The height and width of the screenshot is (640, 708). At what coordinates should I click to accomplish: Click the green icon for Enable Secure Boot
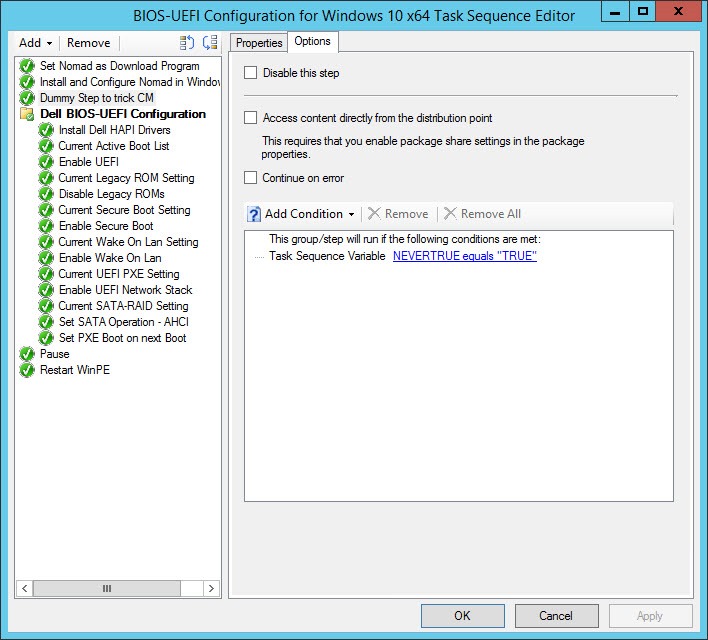[46, 226]
